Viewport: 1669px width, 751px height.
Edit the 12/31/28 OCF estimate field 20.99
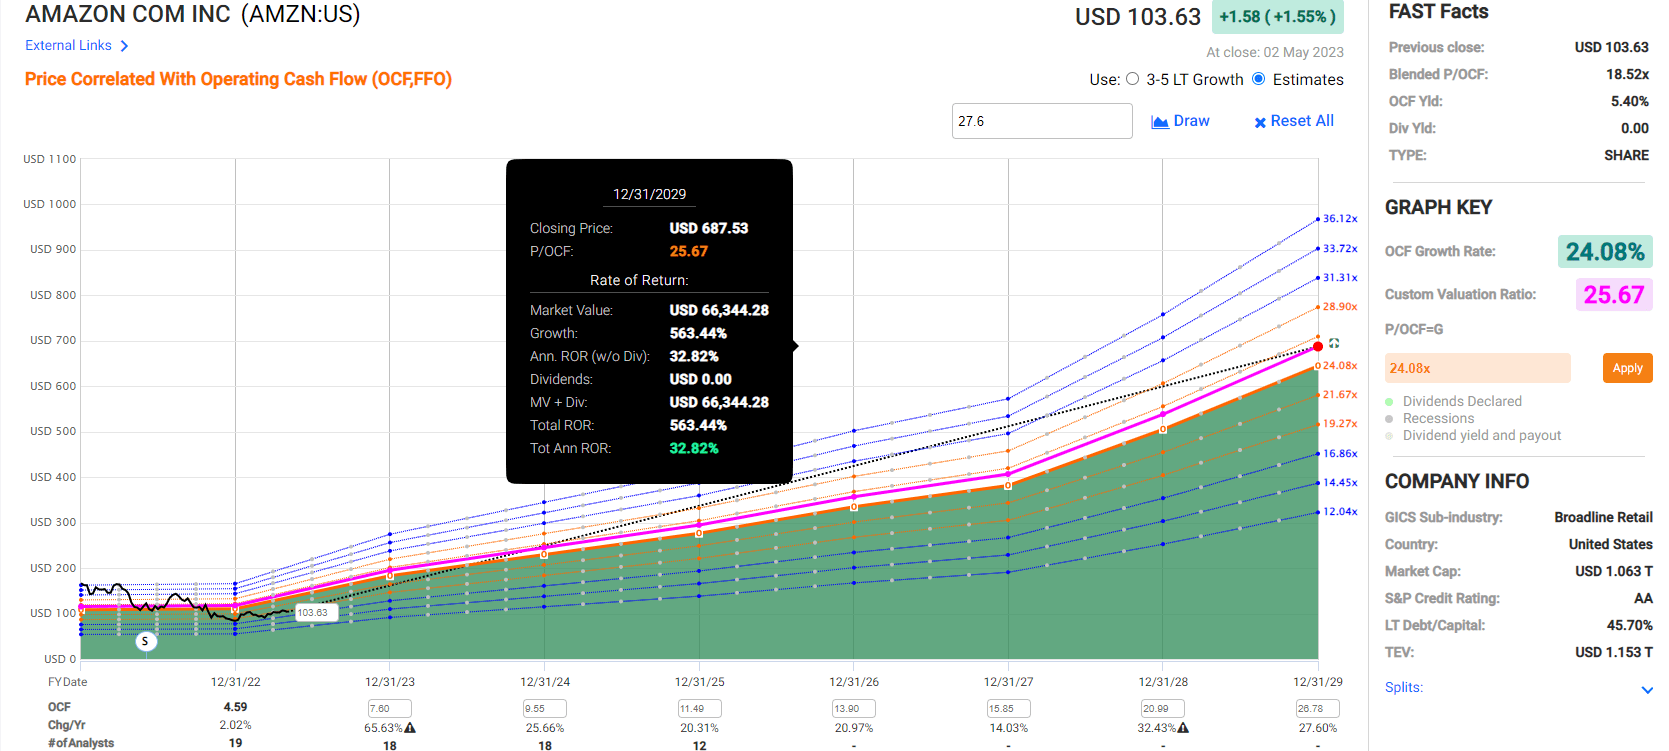(x=1163, y=708)
